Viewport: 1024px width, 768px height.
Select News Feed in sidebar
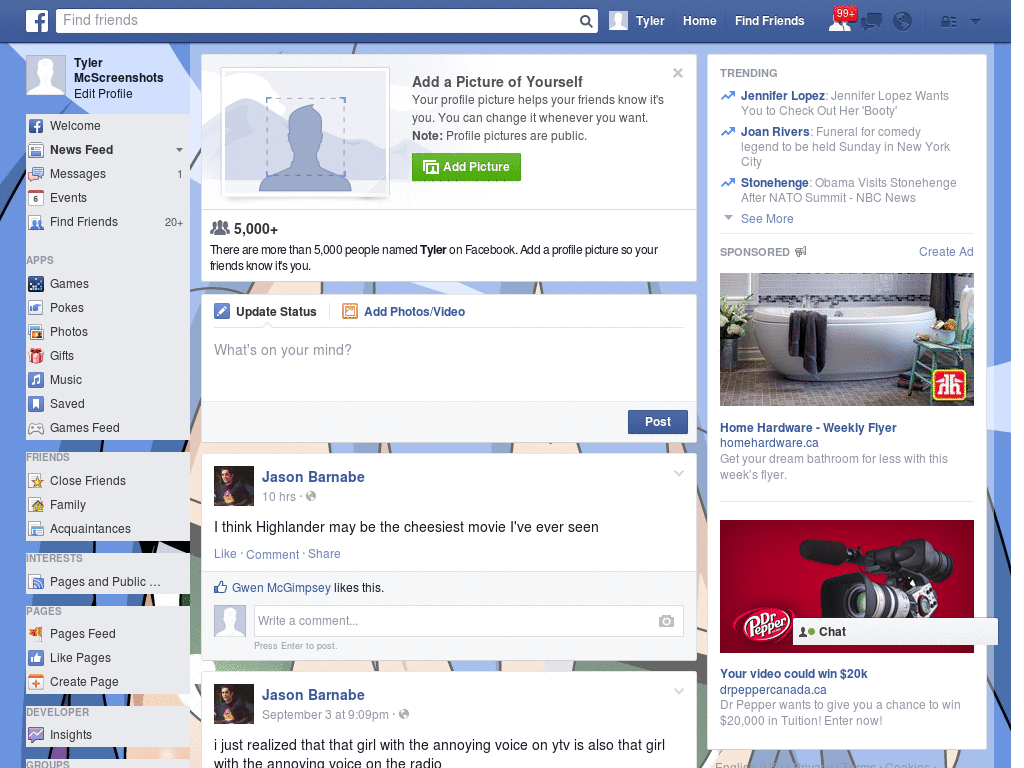coord(82,150)
